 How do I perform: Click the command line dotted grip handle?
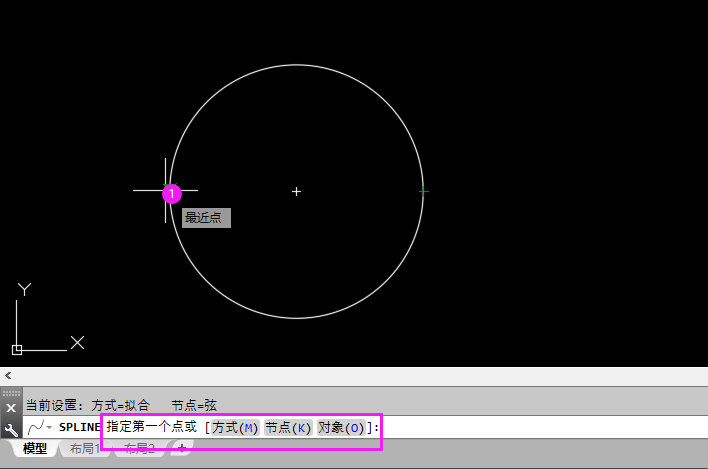11,393
